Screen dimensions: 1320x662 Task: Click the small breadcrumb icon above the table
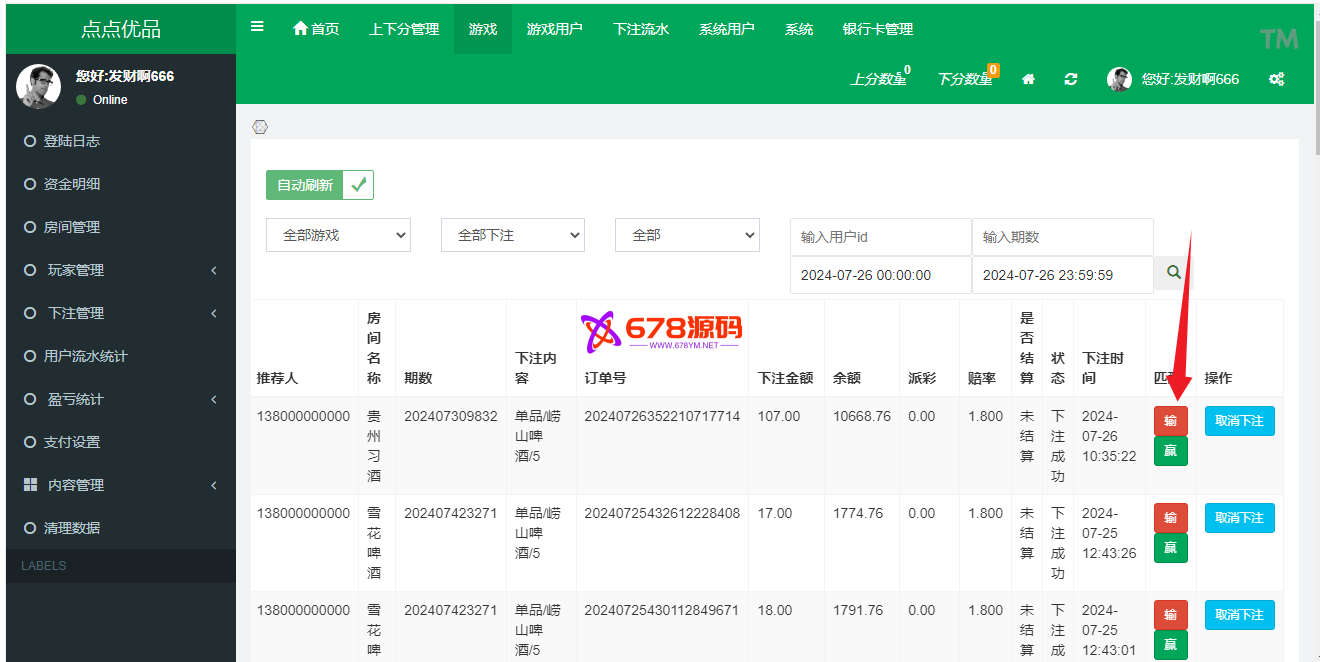pos(260,127)
